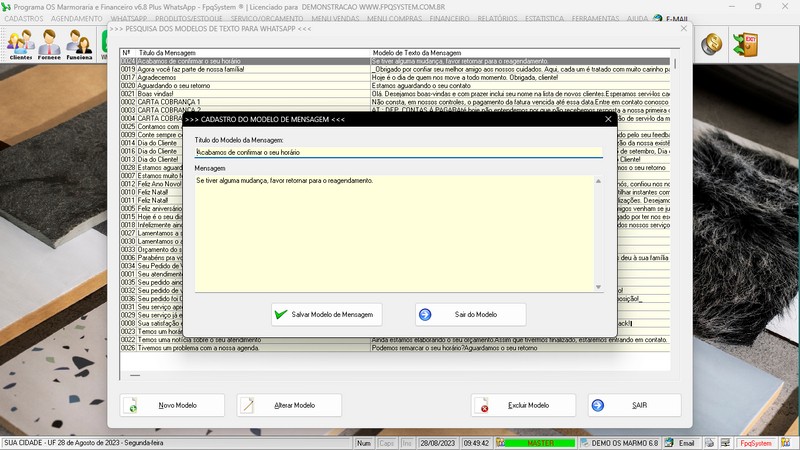
Task: Click the message area scroll down arrow
Action: (598, 287)
